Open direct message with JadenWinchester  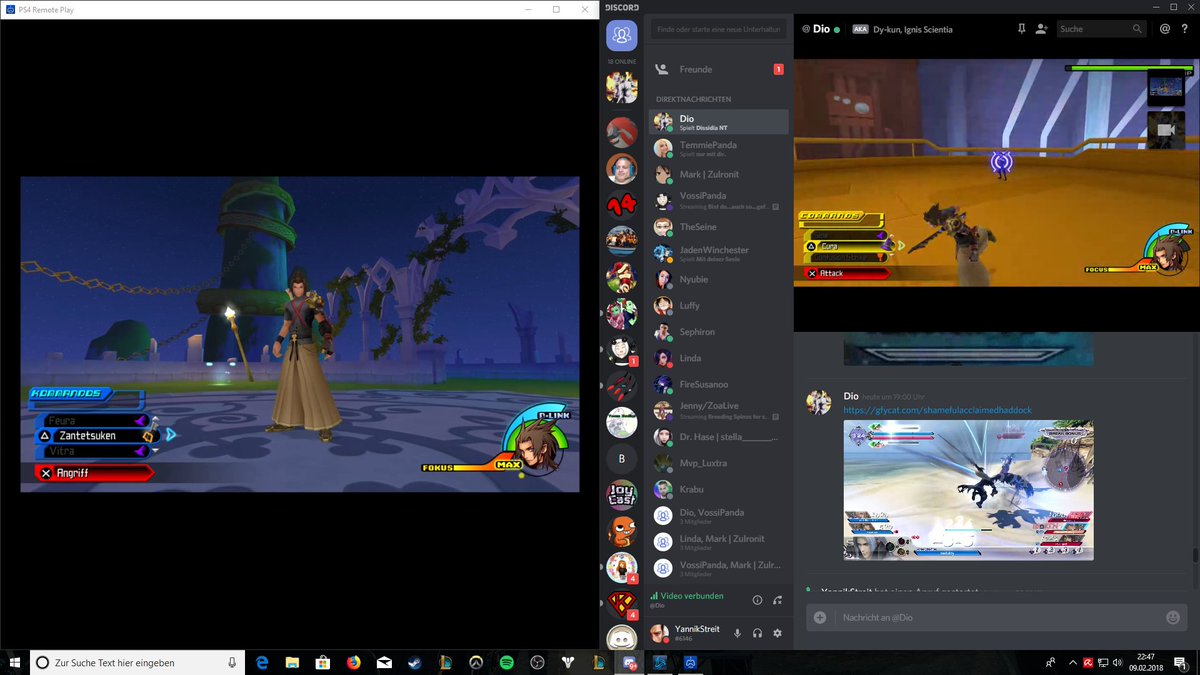coord(718,253)
